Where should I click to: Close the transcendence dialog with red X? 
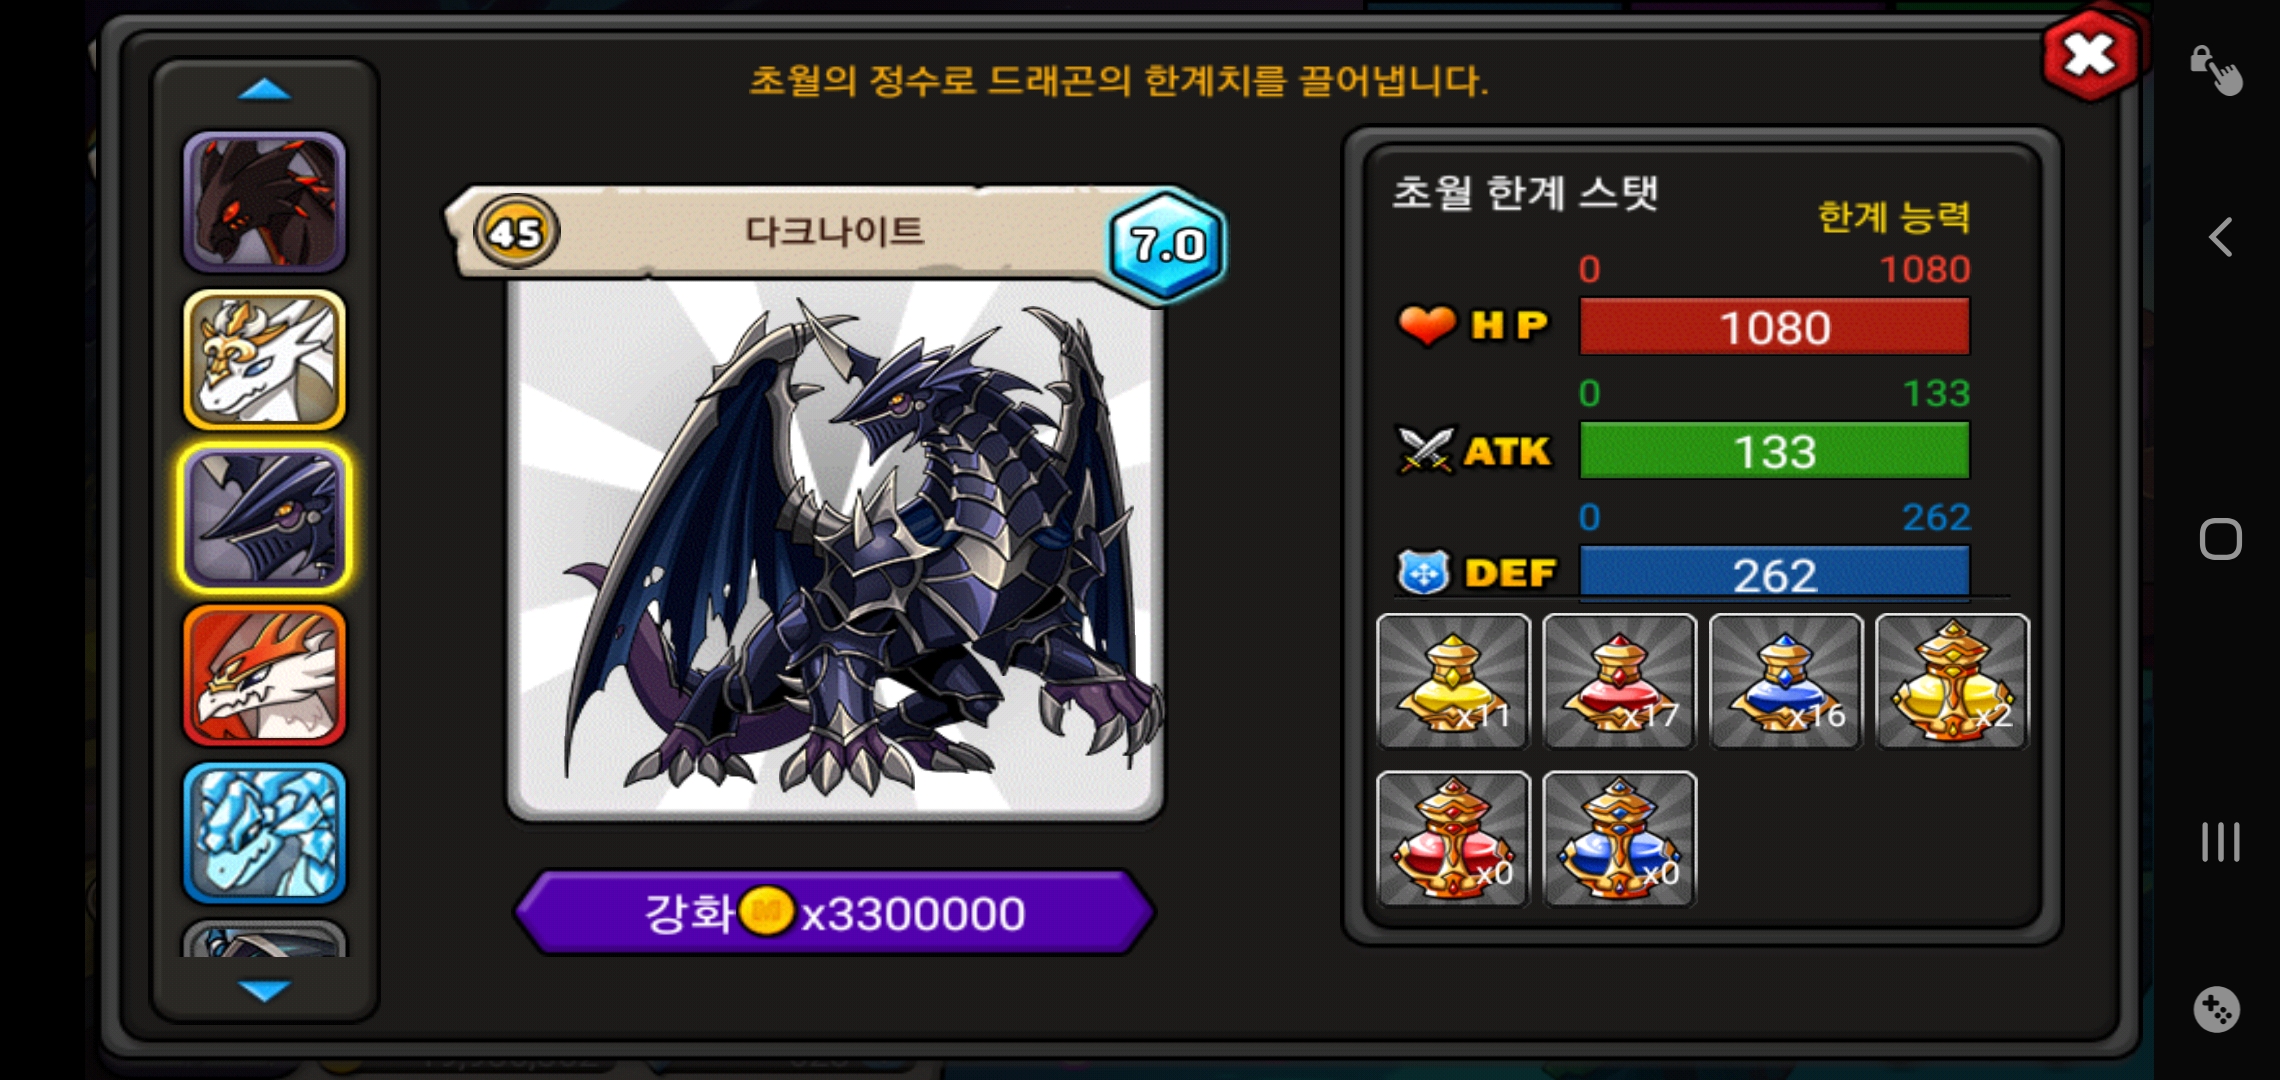click(x=2090, y=55)
